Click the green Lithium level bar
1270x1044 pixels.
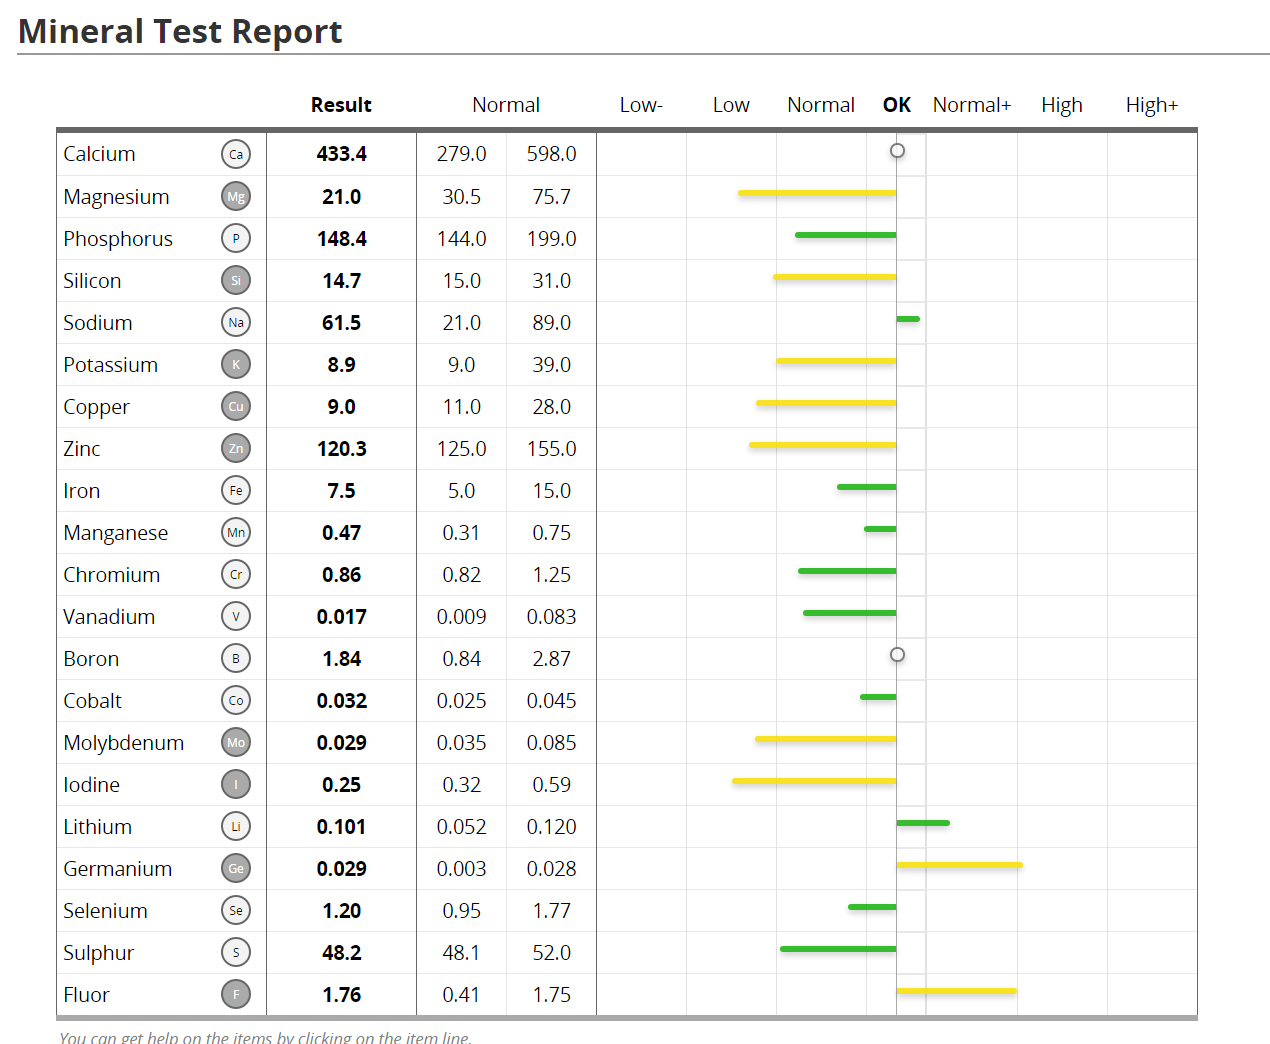(922, 823)
